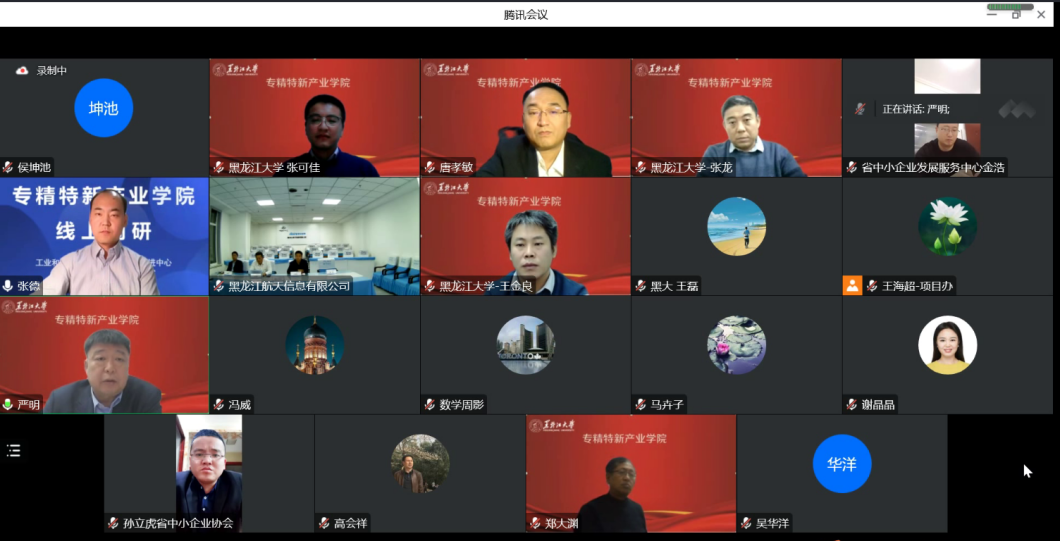Viewport: 1060px width, 541px height.
Task: Click the lotus flower avatar of 王海超
Action: pyautogui.click(x=946, y=226)
